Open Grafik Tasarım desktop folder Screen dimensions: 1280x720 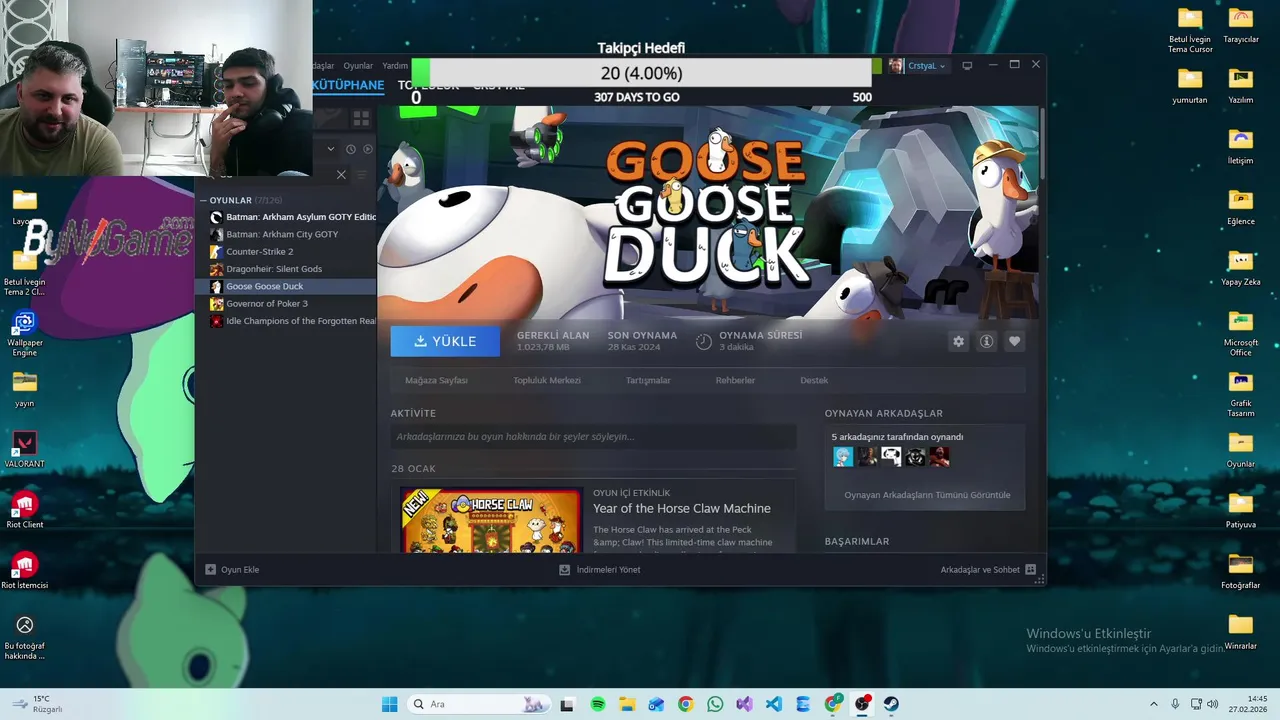pyautogui.click(x=1241, y=394)
